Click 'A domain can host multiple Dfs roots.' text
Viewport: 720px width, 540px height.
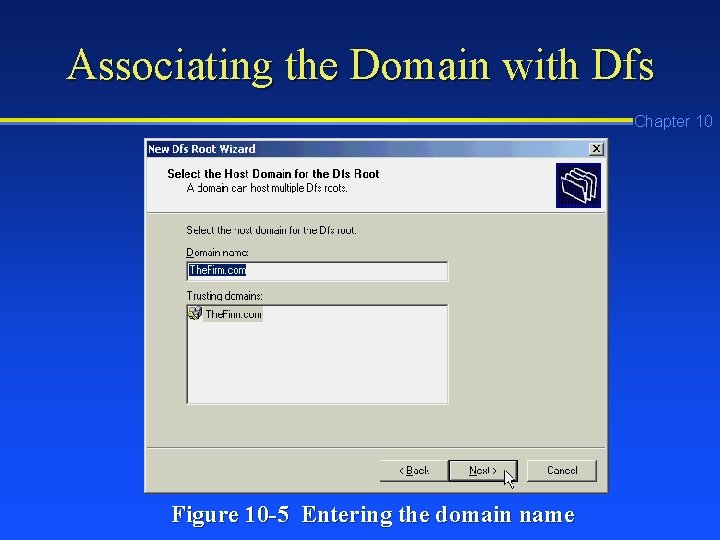click(267, 188)
